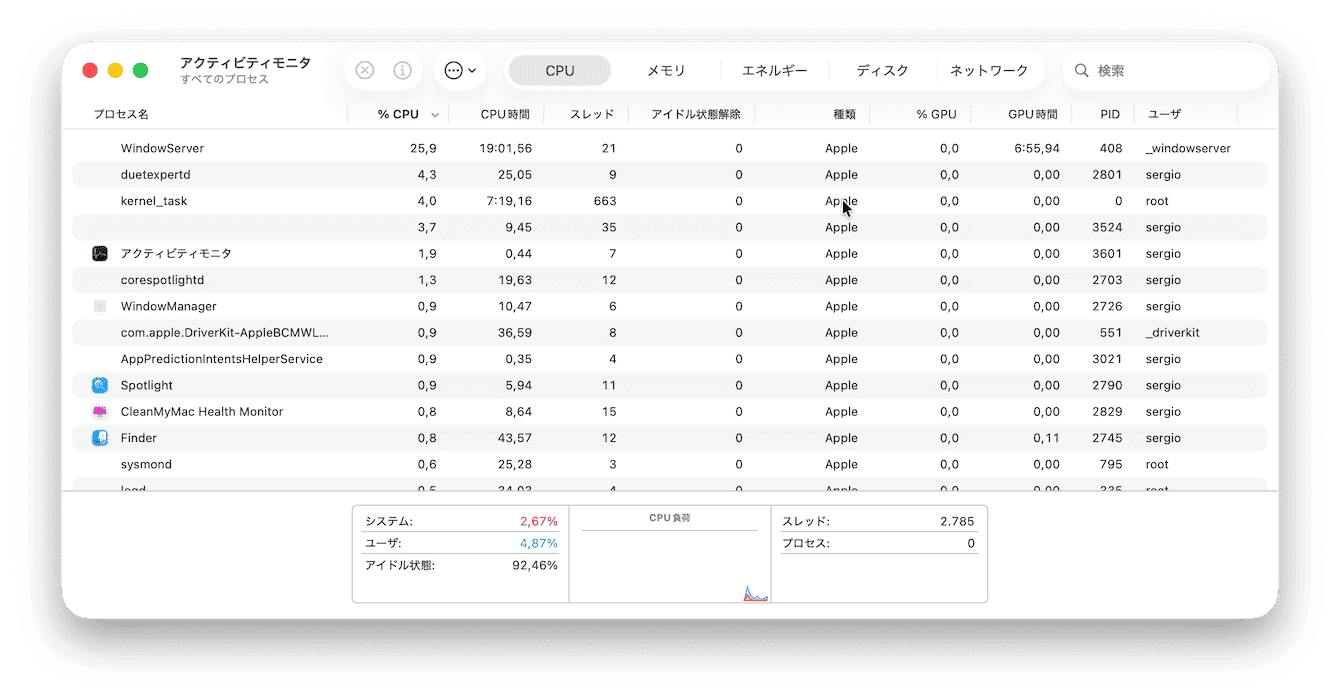Sort by アイドル状態解除 column header
Viewport: 1340px width, 700px height.
(696, 114)
